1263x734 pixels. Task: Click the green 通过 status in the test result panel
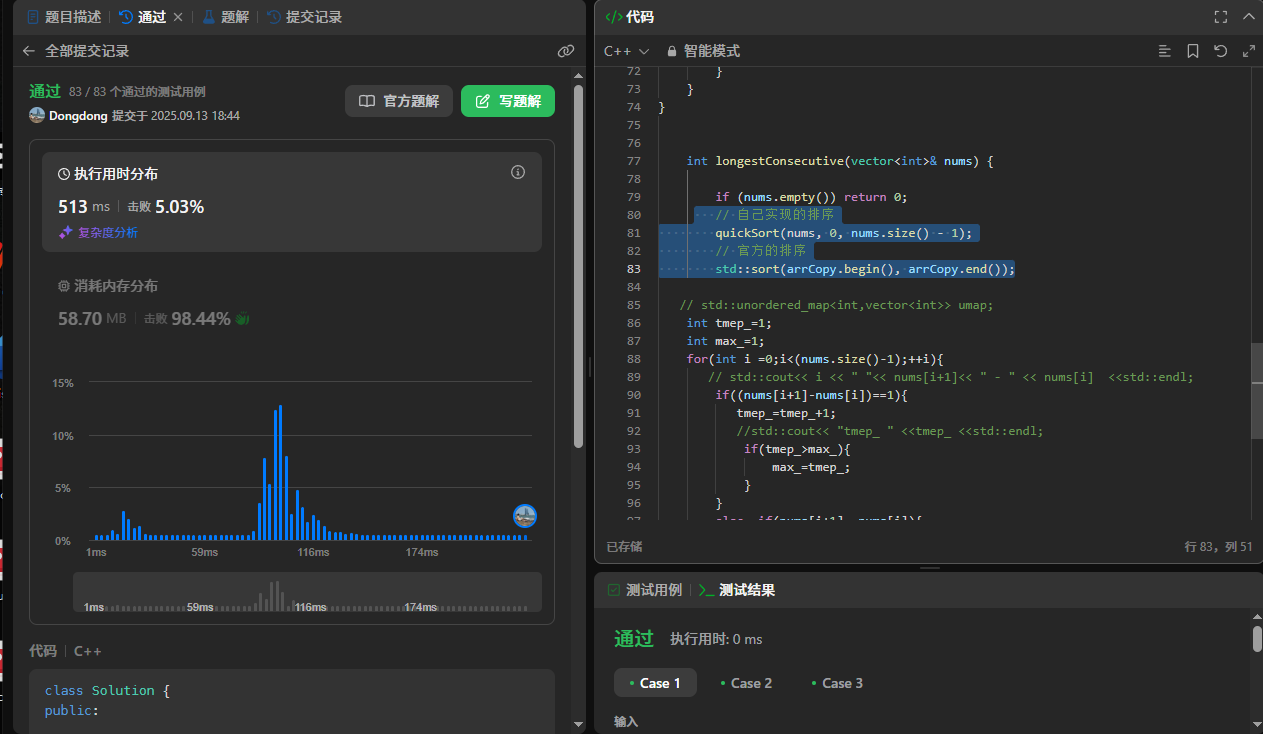(x=634, y=639)
